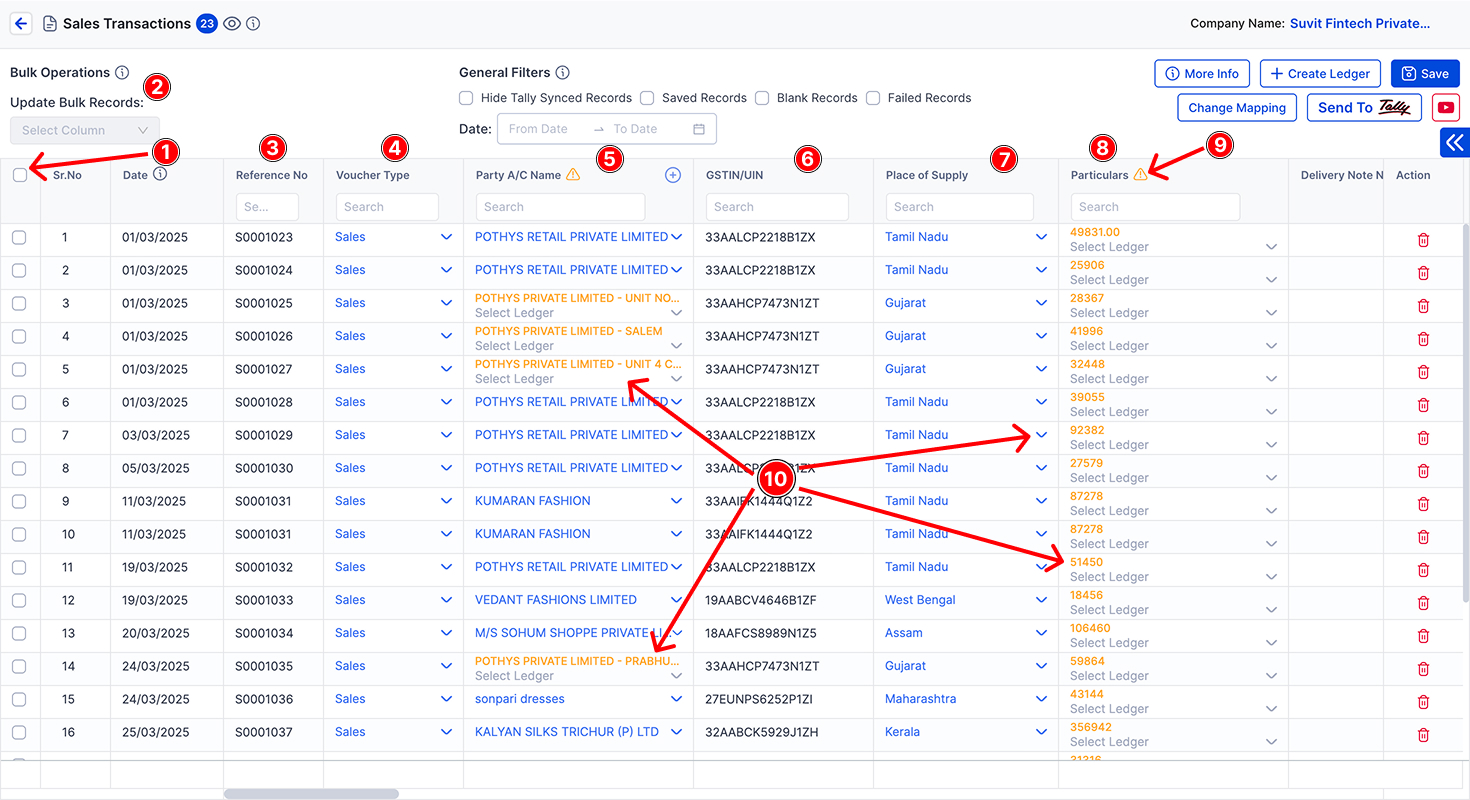
Task: Click the Particulars column warning icon
Action: tap(1140, 175)
